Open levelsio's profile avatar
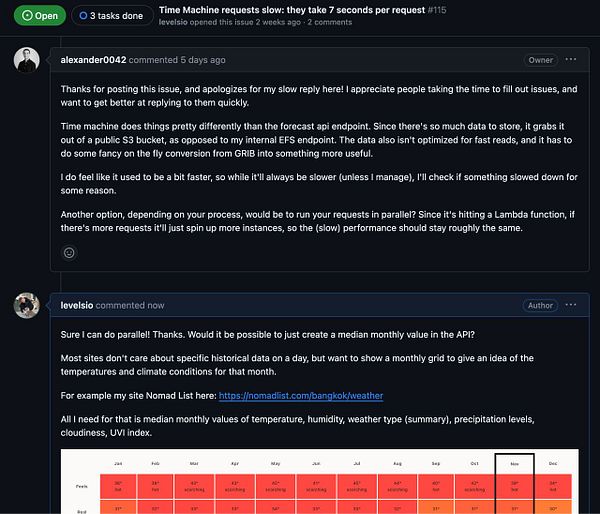 click(27, 305)
